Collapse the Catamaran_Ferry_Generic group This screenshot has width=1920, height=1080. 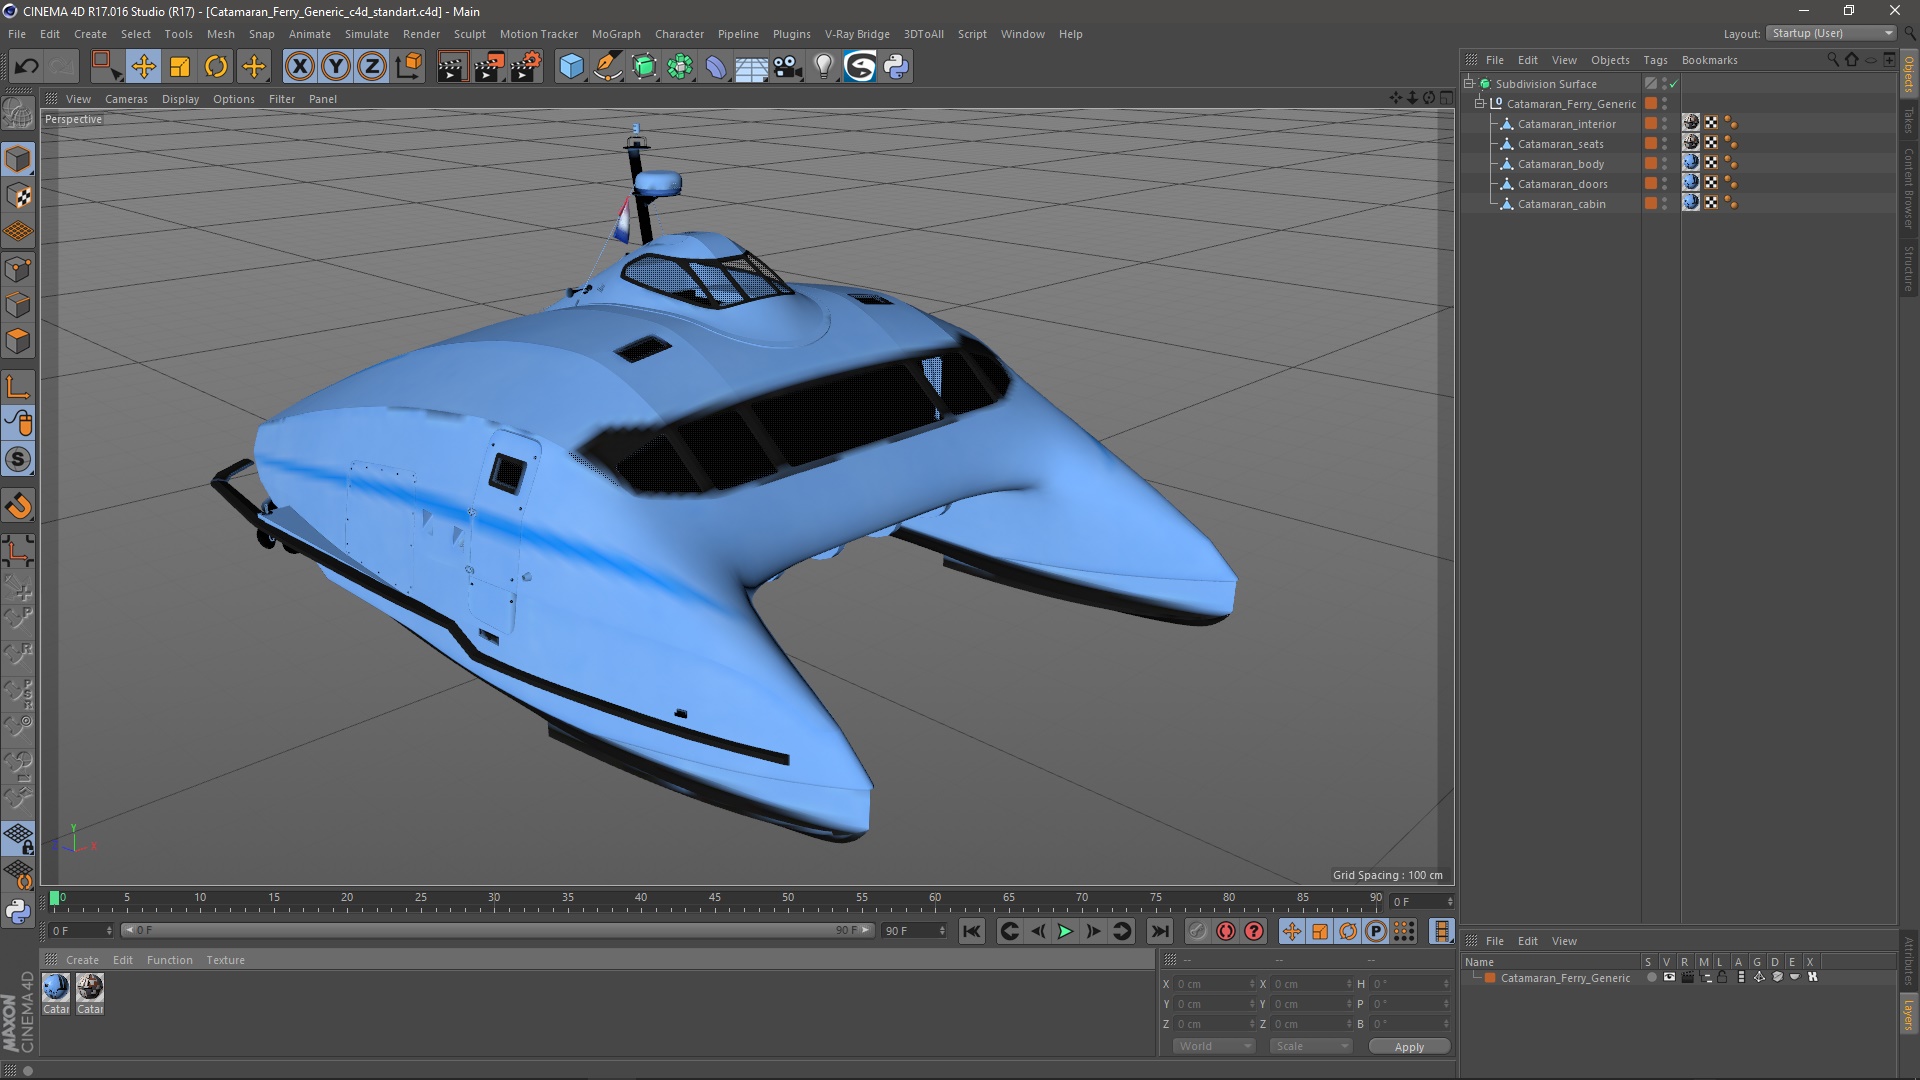[1480, 104]
